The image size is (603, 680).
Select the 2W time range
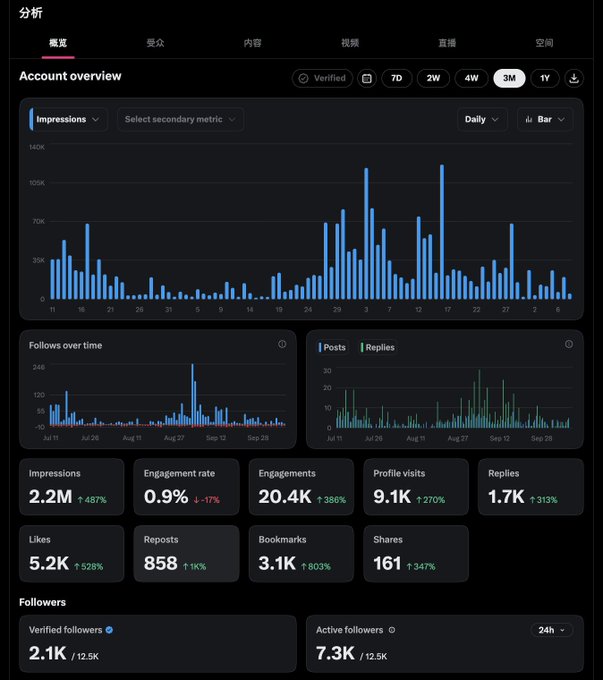coord(433,78)
